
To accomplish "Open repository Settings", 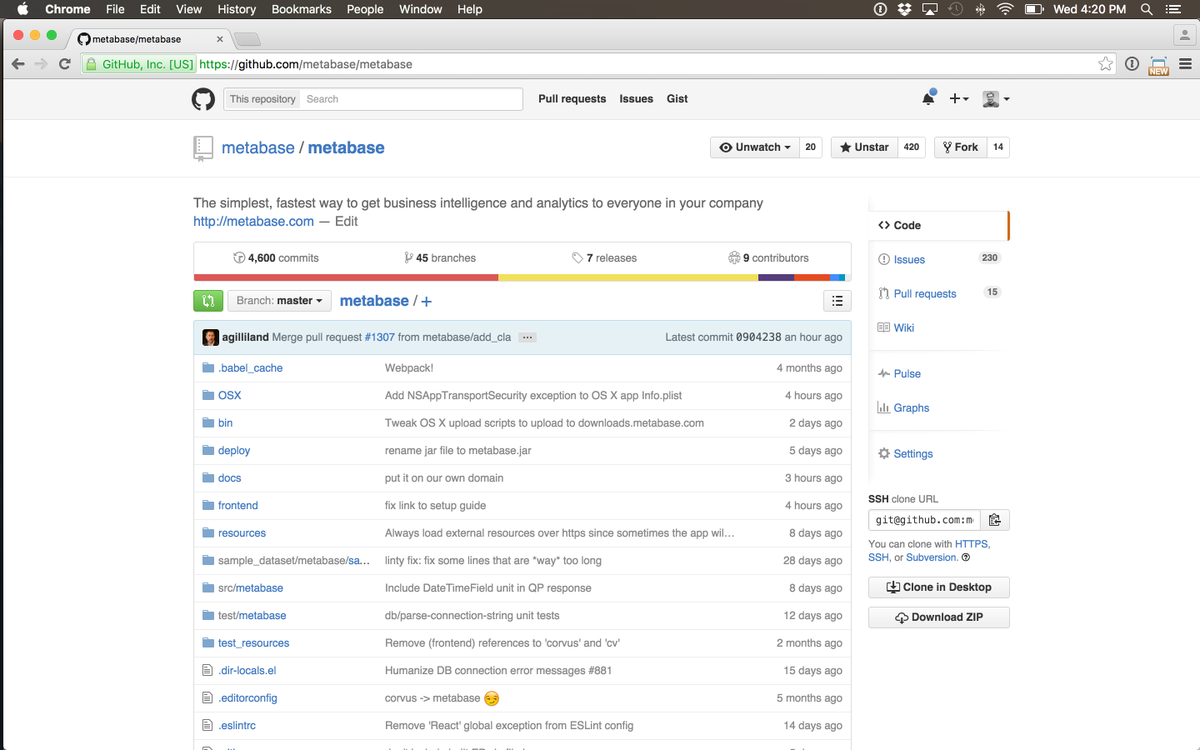I will tap(913, 454).
